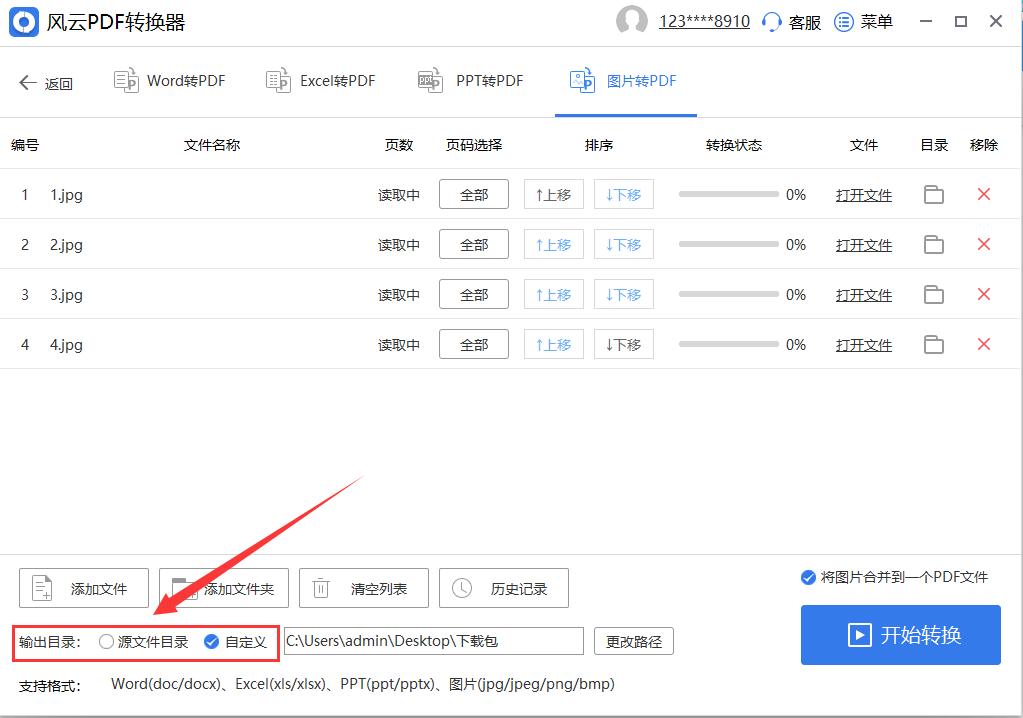Open 1.jpg via its 打开文件 link
Image resolution: width=1023 pixels, height=718 pixels.
[863, 195]
